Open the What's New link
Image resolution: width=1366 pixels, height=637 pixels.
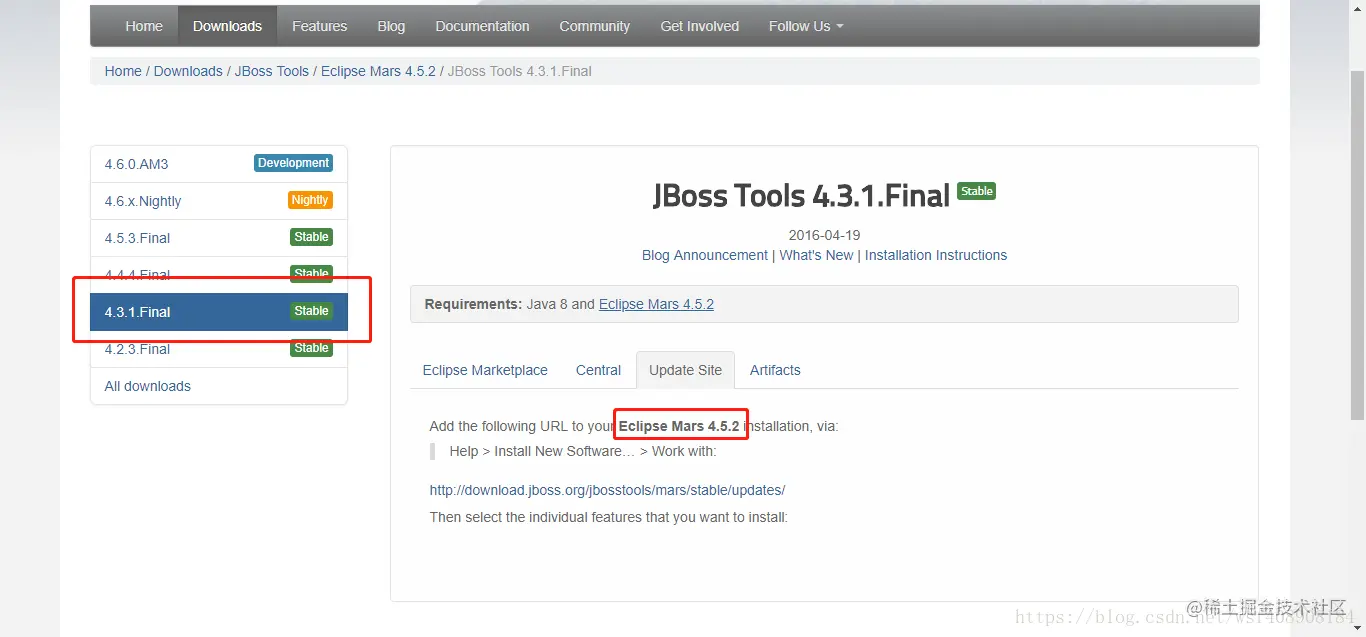click(x=816, y=255)
